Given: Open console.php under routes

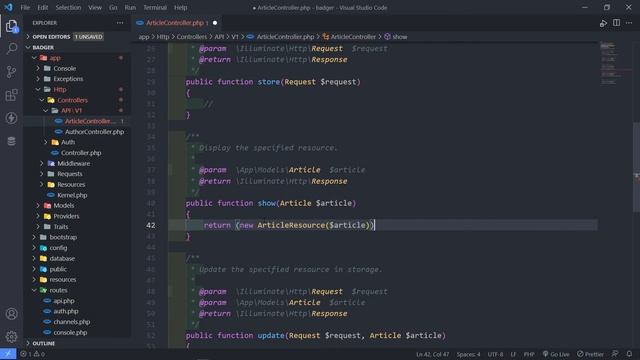Looking at the screenshot, I should tap(78, 332).
